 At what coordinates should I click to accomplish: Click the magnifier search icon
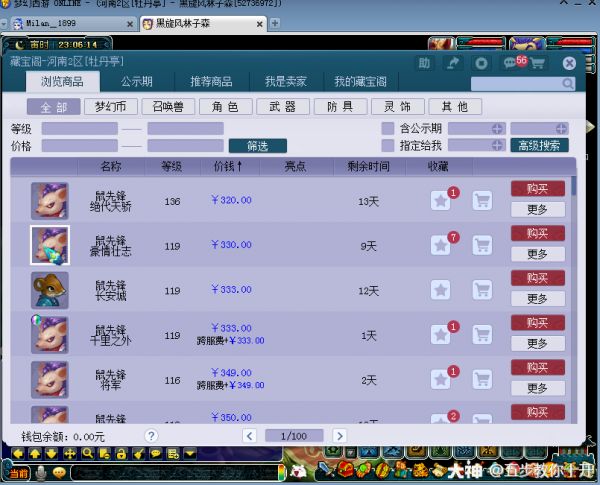click(568, 83)
